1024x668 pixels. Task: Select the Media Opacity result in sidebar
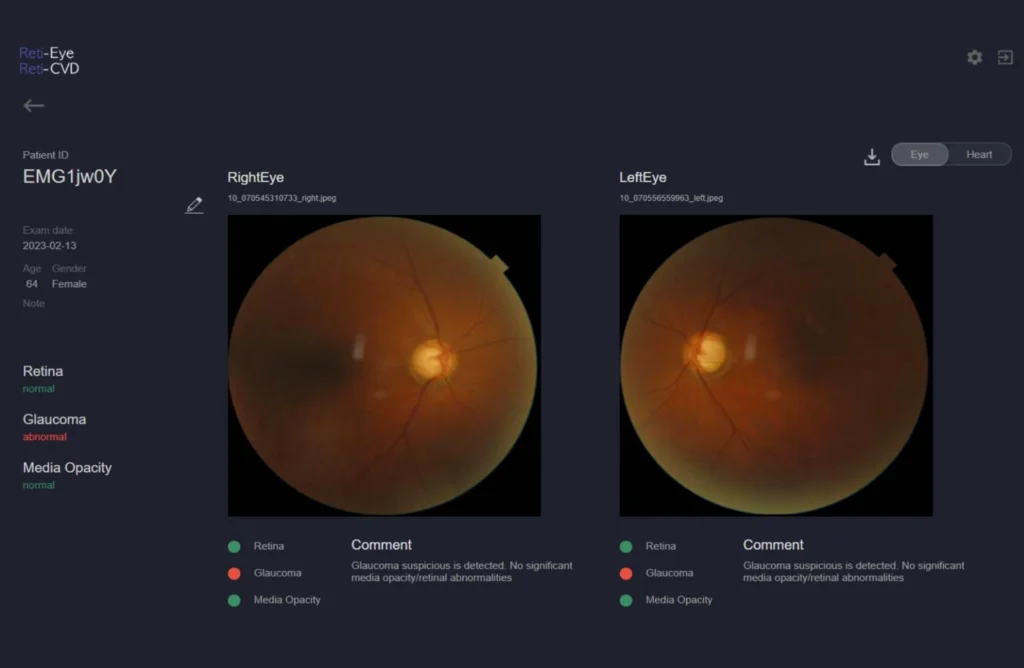[67, 475]
